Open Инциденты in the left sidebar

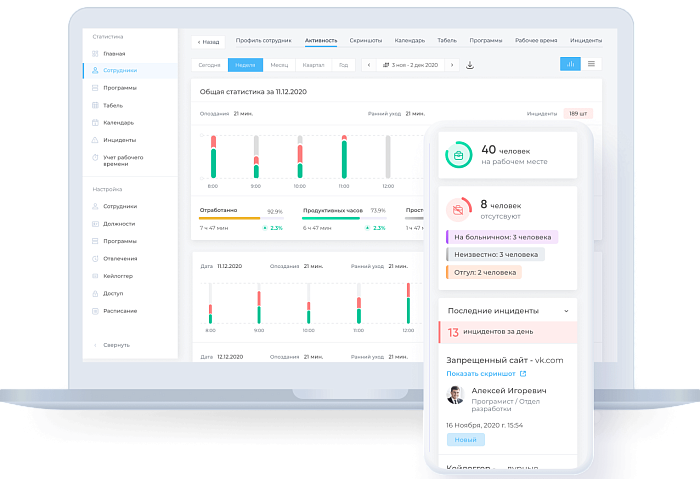click(119, 140)
